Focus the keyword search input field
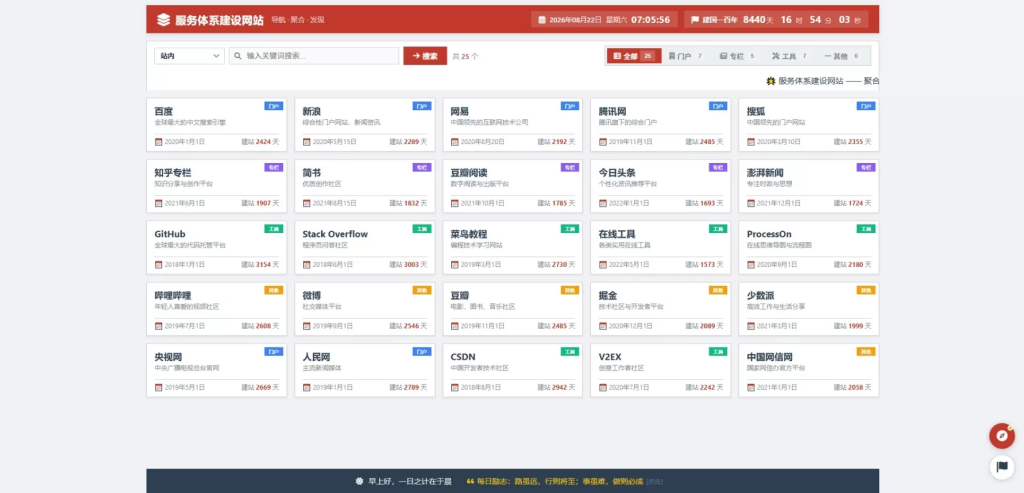 point(313,56)
